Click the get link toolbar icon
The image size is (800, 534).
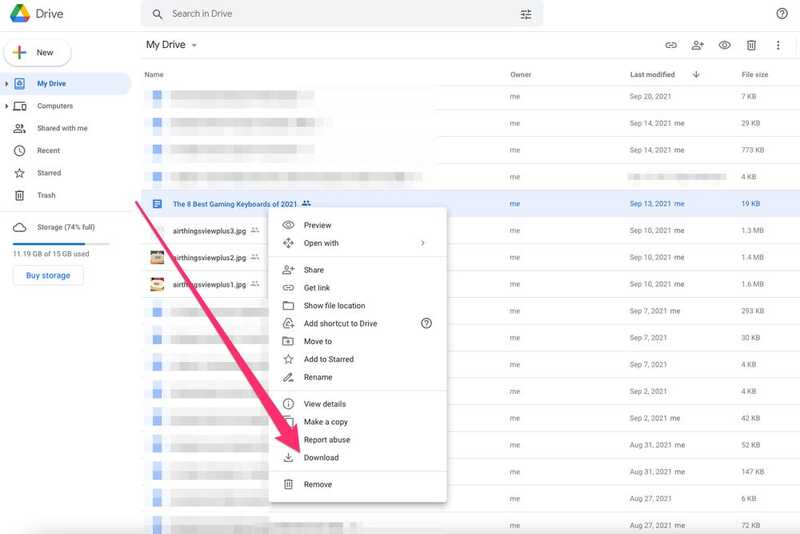[x=671, y=45]
